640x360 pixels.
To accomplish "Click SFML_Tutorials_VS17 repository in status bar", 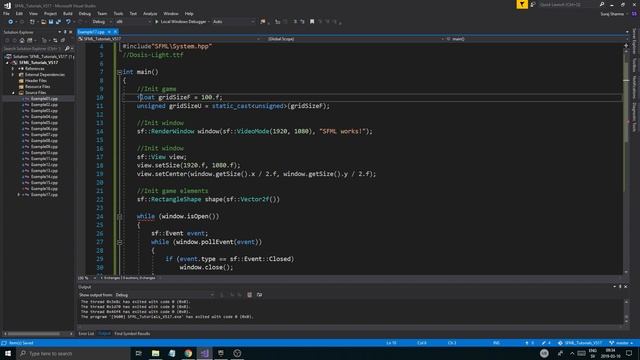I will [x=580, y=343].
